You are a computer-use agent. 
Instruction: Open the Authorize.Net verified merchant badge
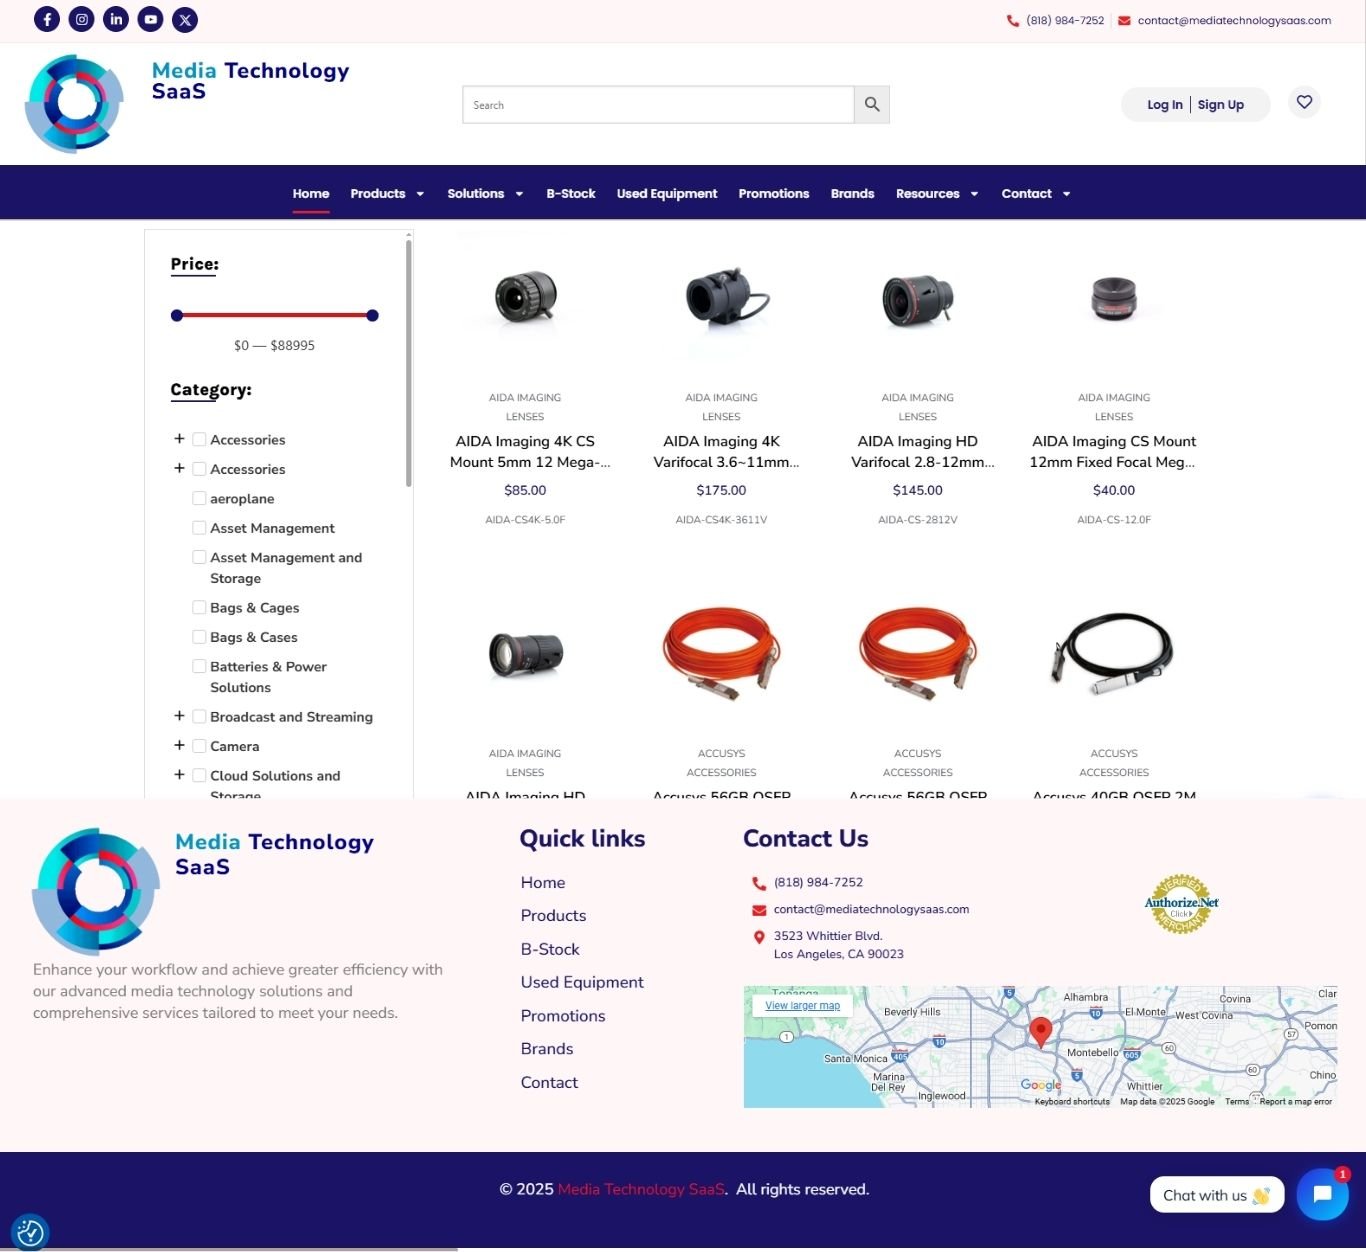[1181, 904]
